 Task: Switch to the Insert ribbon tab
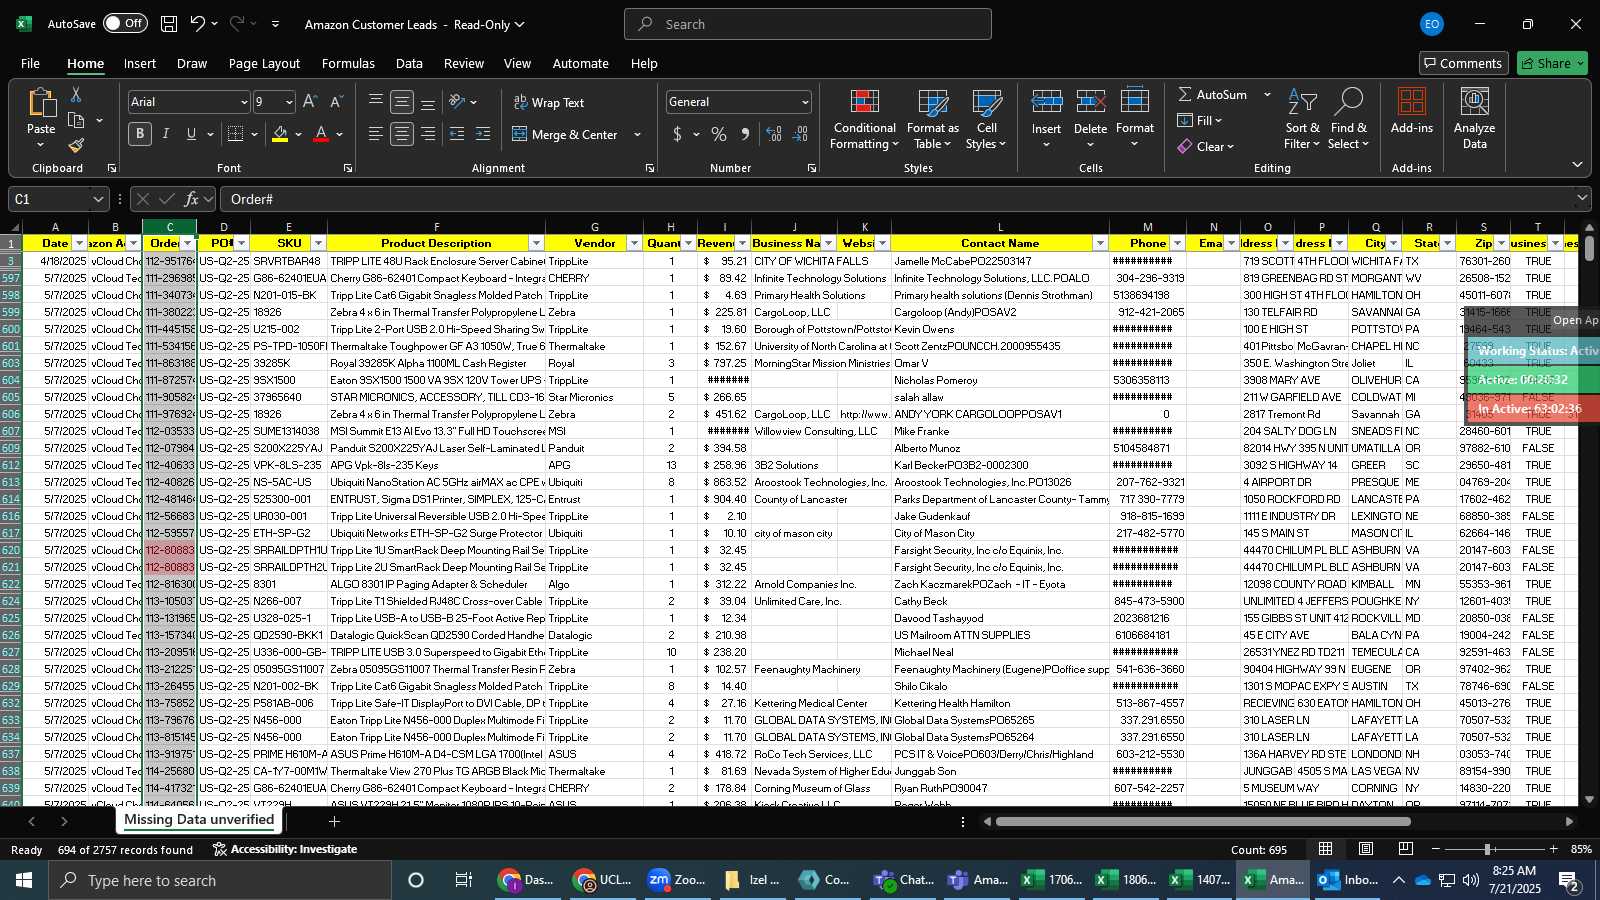tap(140, 63)
